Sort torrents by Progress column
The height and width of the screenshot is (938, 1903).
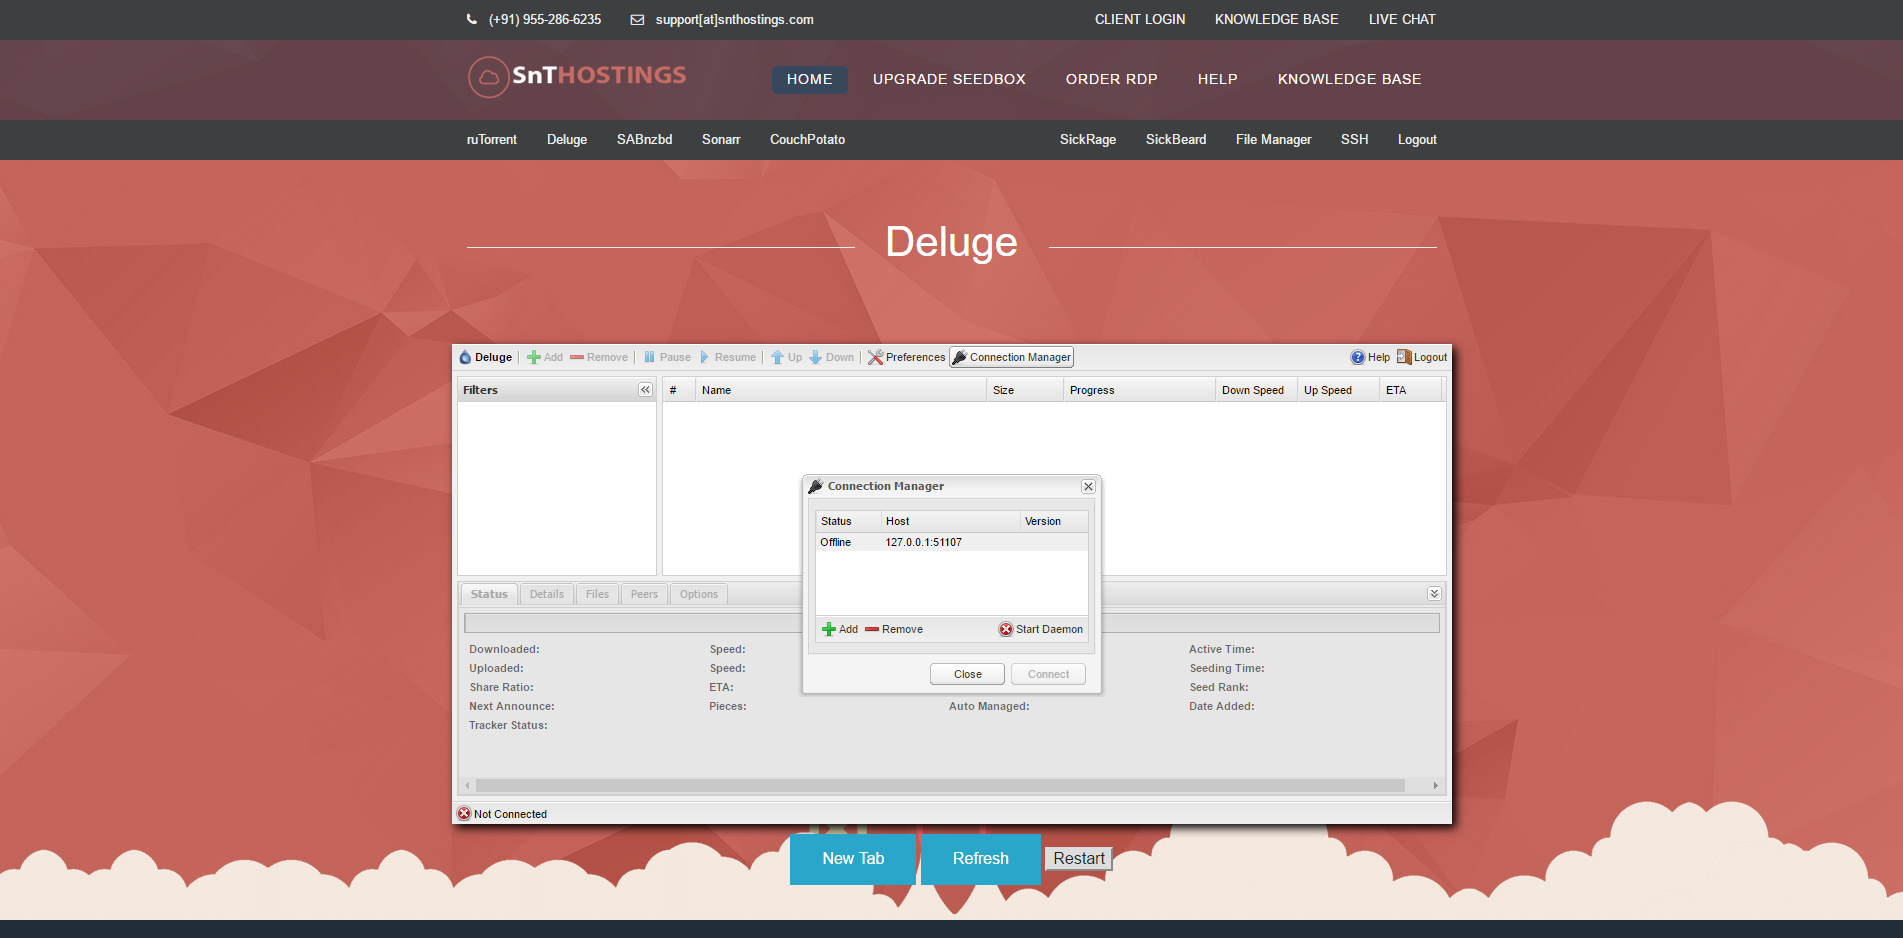[x=1139, y=390]
